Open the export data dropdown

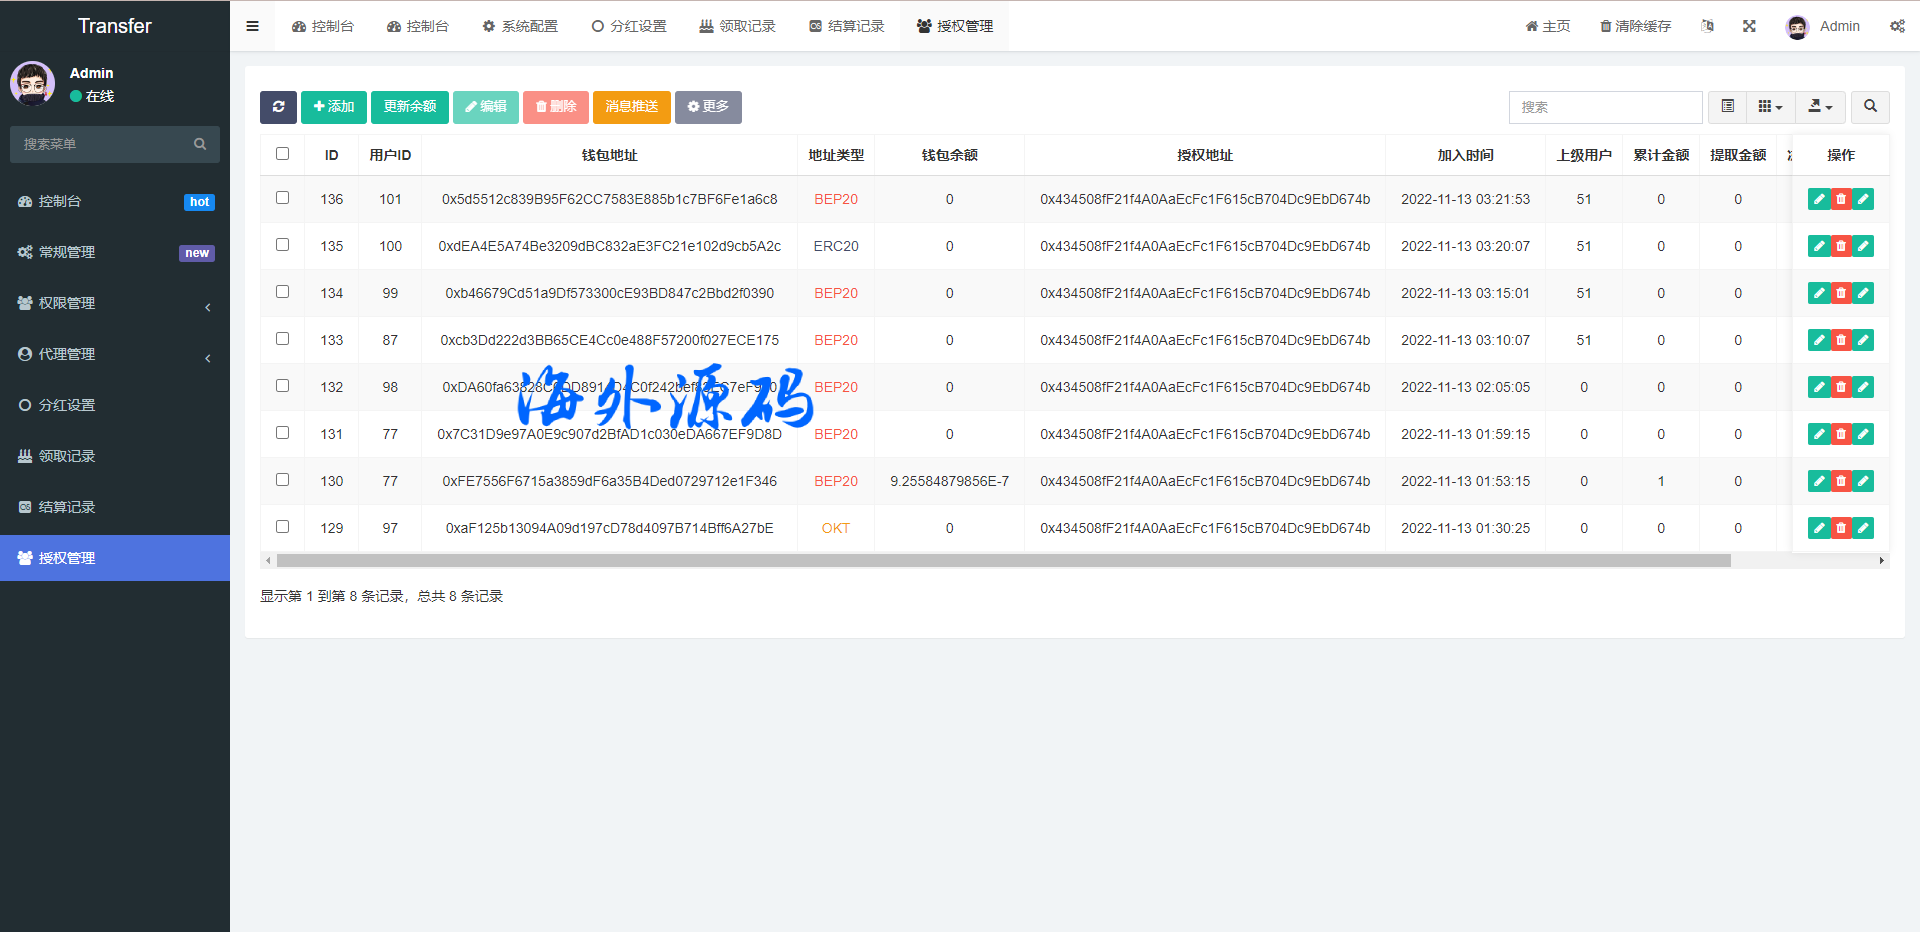pyautogui.click(x=1820, y=107)
